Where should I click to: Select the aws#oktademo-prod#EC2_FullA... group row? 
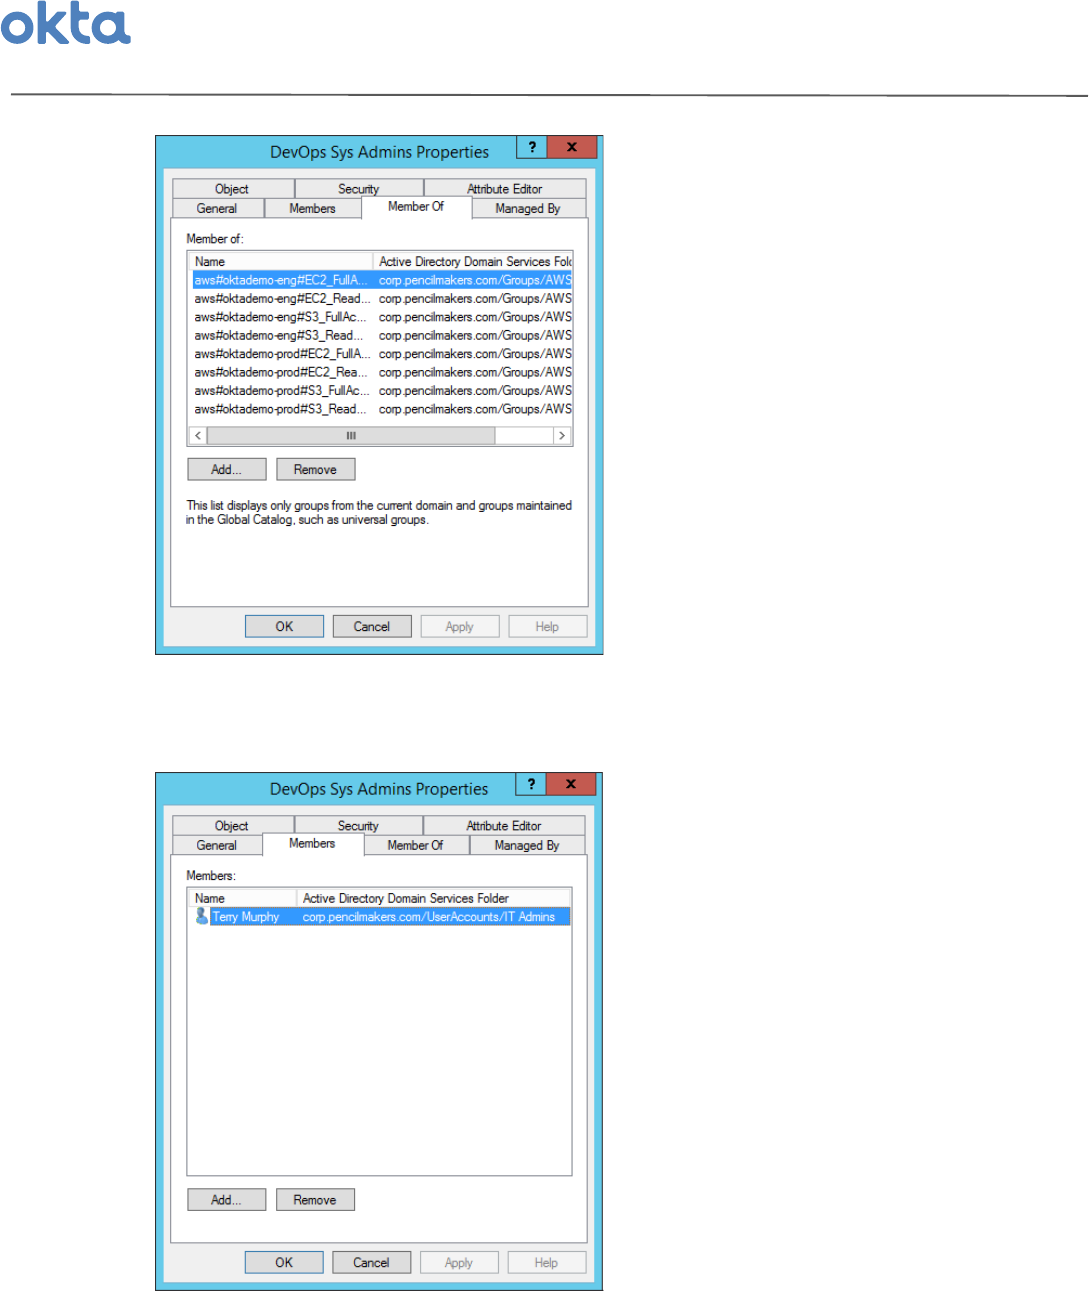pyautogui.click(x=382, y=354)
